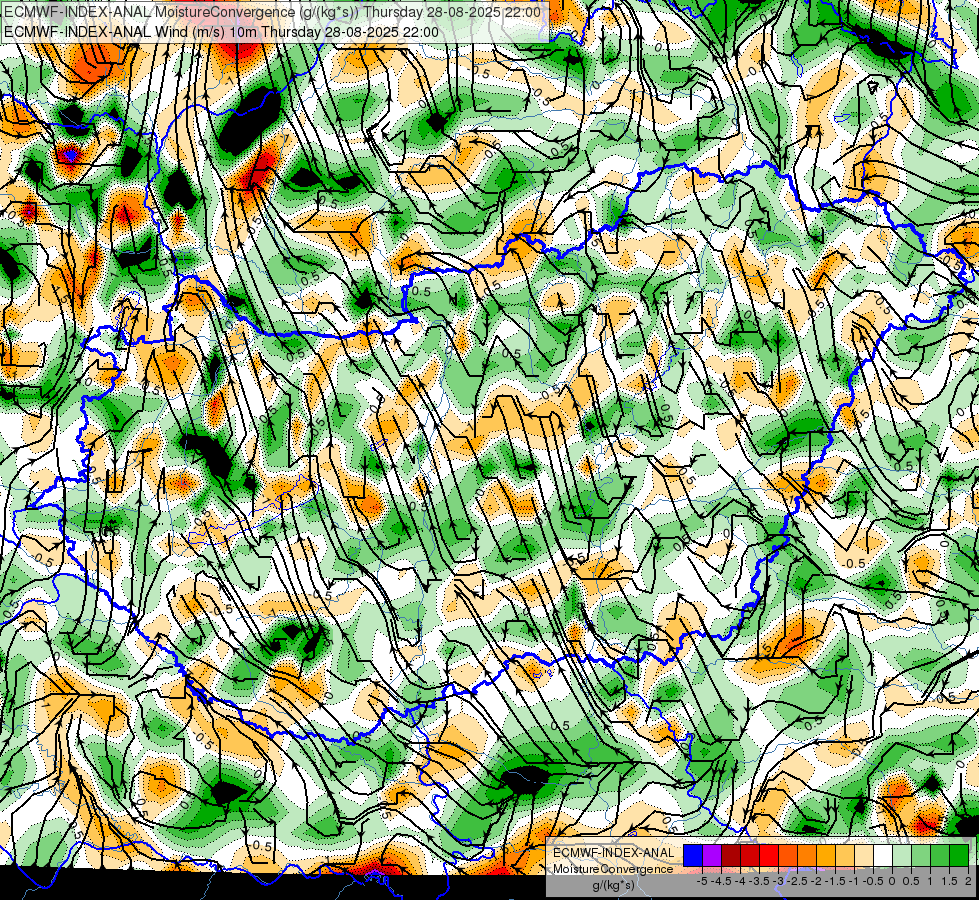The image size is (979, 900).
Task: Click the '-3' legend scale value
Action: point(779,881)
